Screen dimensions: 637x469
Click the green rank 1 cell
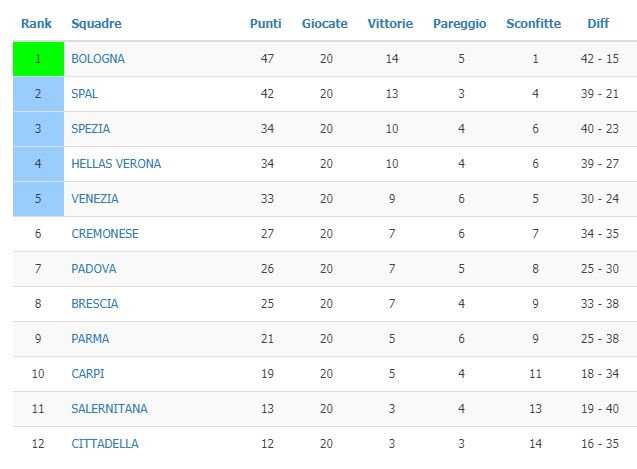[38, 59]
